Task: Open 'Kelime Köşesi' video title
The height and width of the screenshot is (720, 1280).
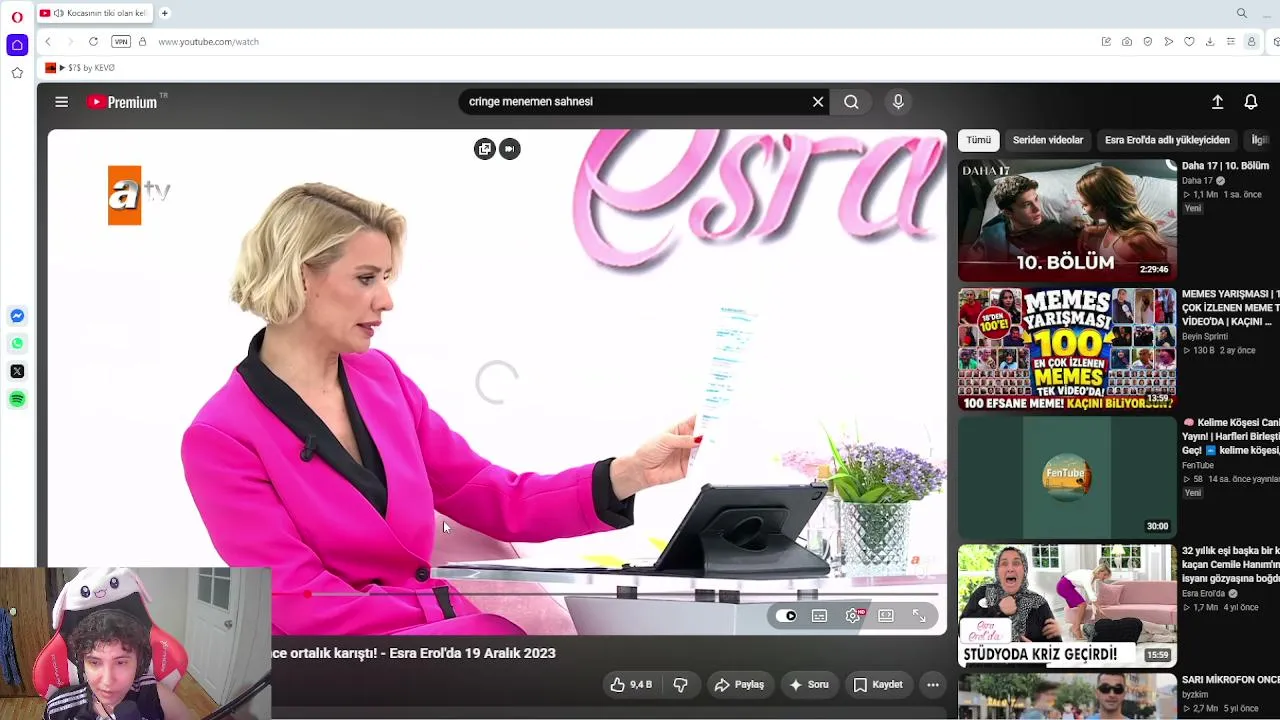Action: pos(1230,436)
